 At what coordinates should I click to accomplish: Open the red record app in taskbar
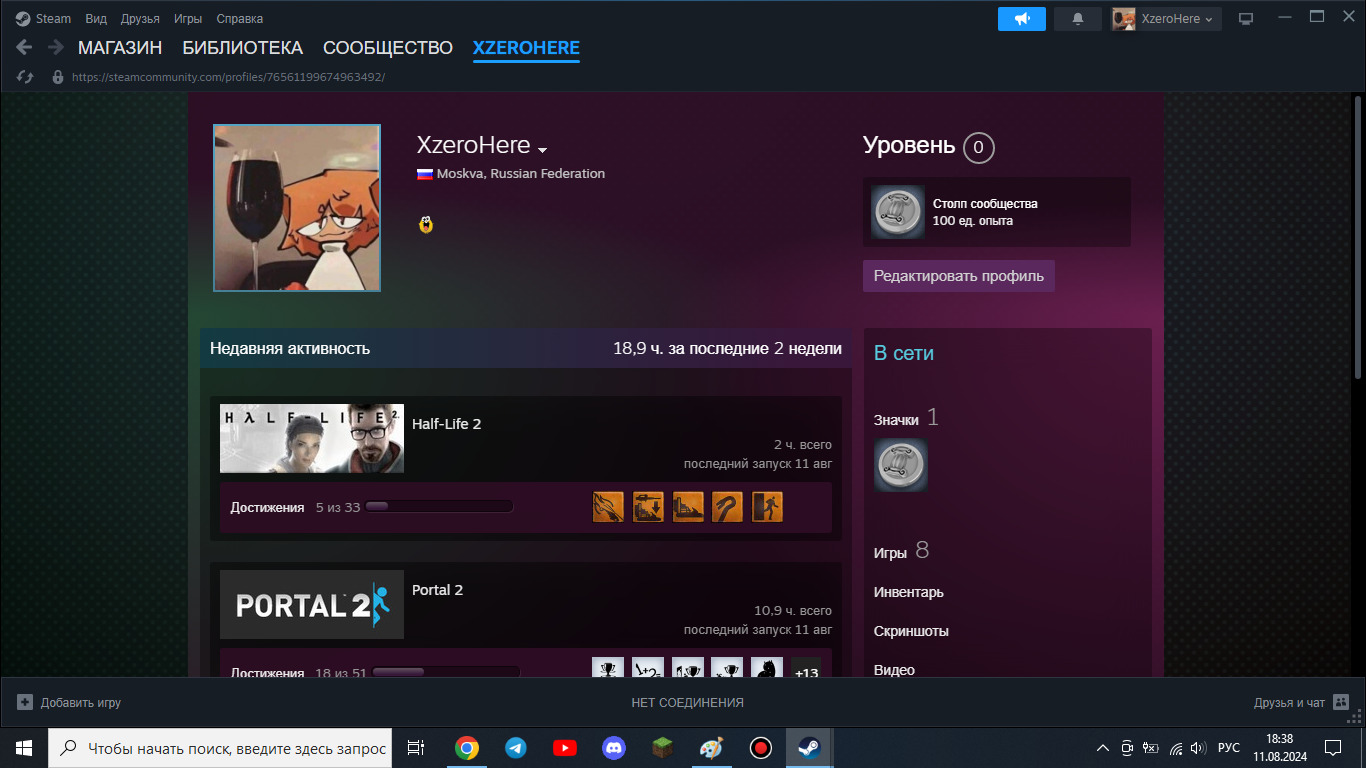click(x=761, y=748)
